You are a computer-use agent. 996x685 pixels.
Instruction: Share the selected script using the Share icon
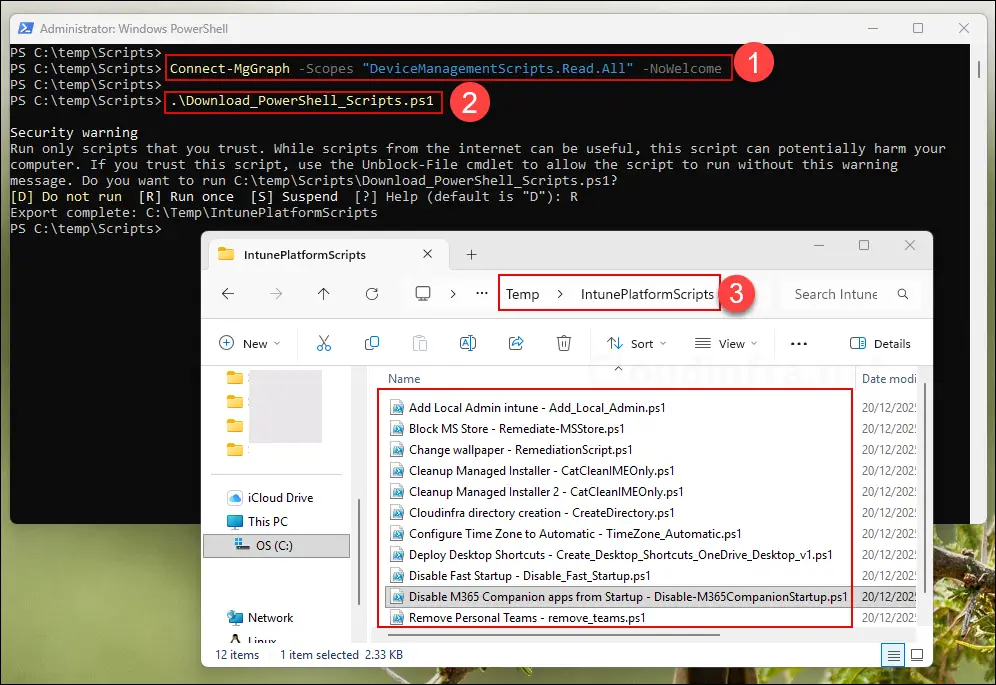(516, 343)
